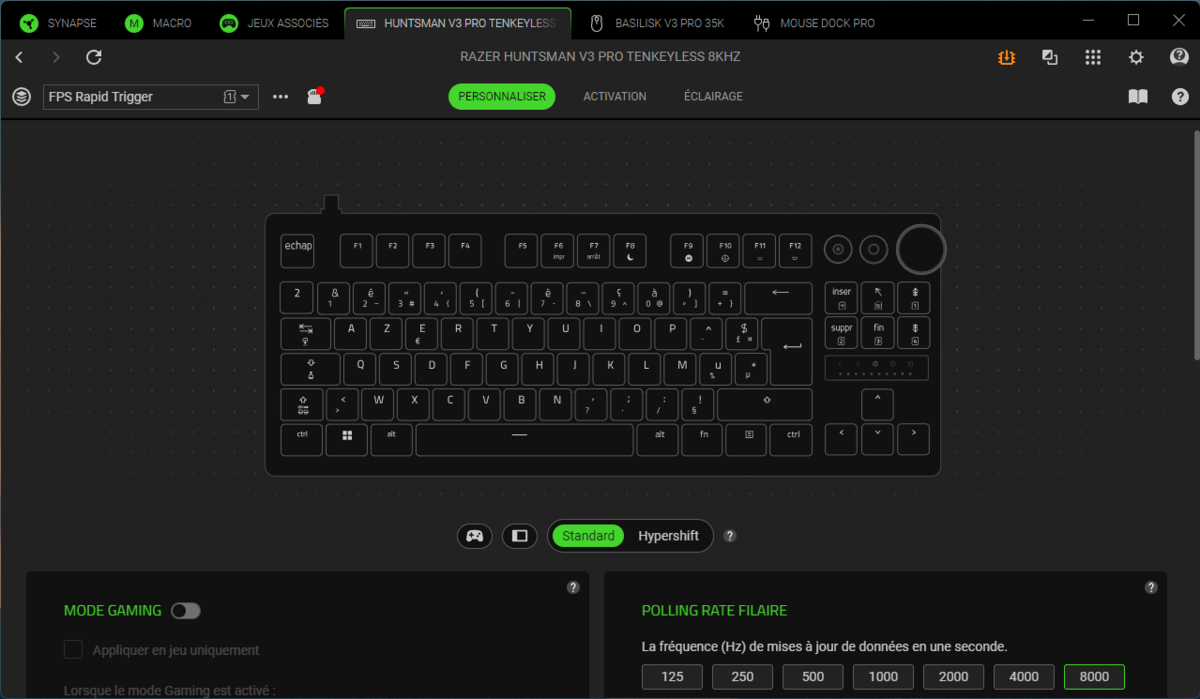This screenshot has height=699, width=1200.
Task: Set polling rate to 250
Action: click(743, 677)
